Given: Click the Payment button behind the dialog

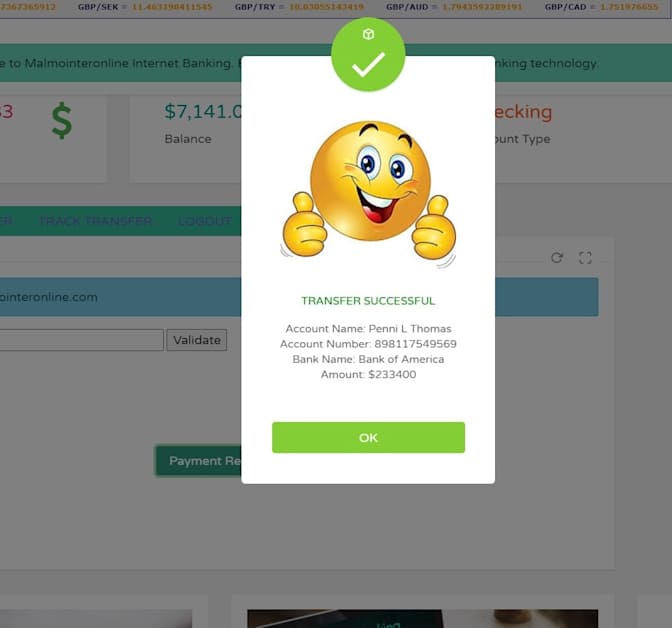Looking at the screenshot, I should [198, 461].
